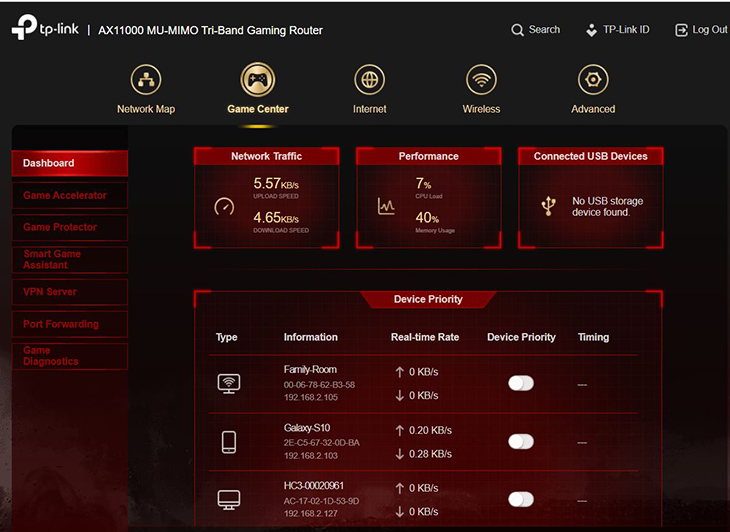Select Smart Game Assistant
The image size is (730, 532).
70,259
